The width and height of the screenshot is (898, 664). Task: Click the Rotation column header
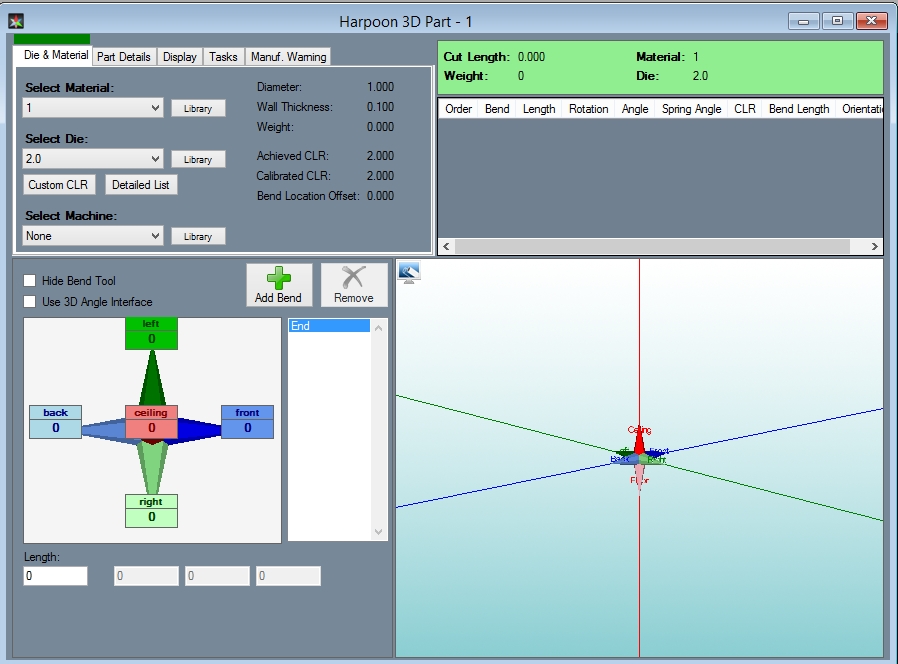589,109
